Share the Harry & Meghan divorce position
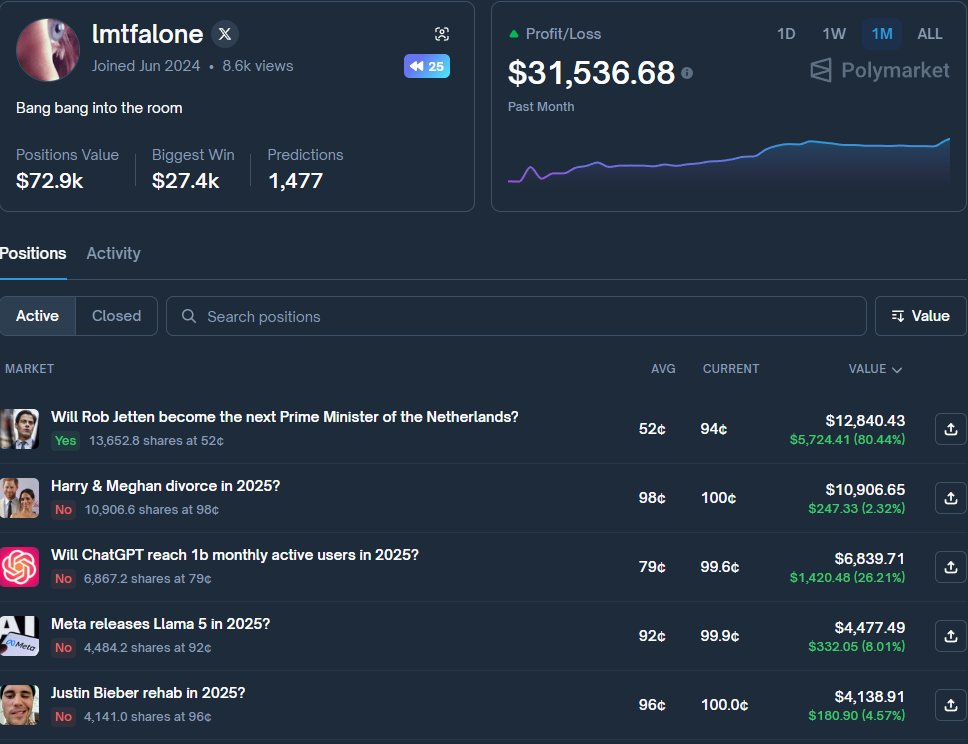 click(951, 498)
